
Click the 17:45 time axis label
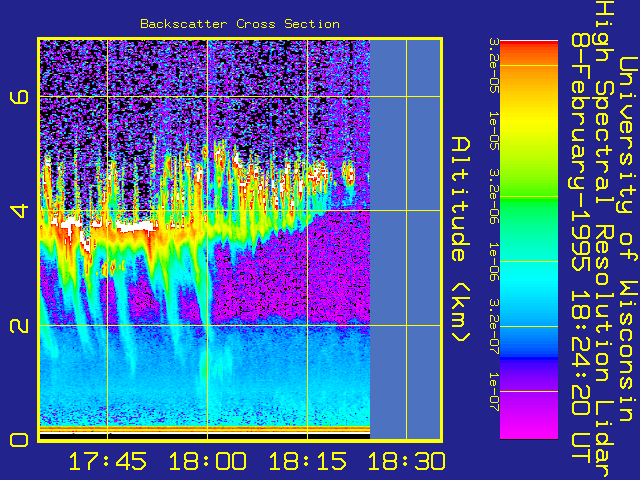pyautogui.click(x=107, y=461)
